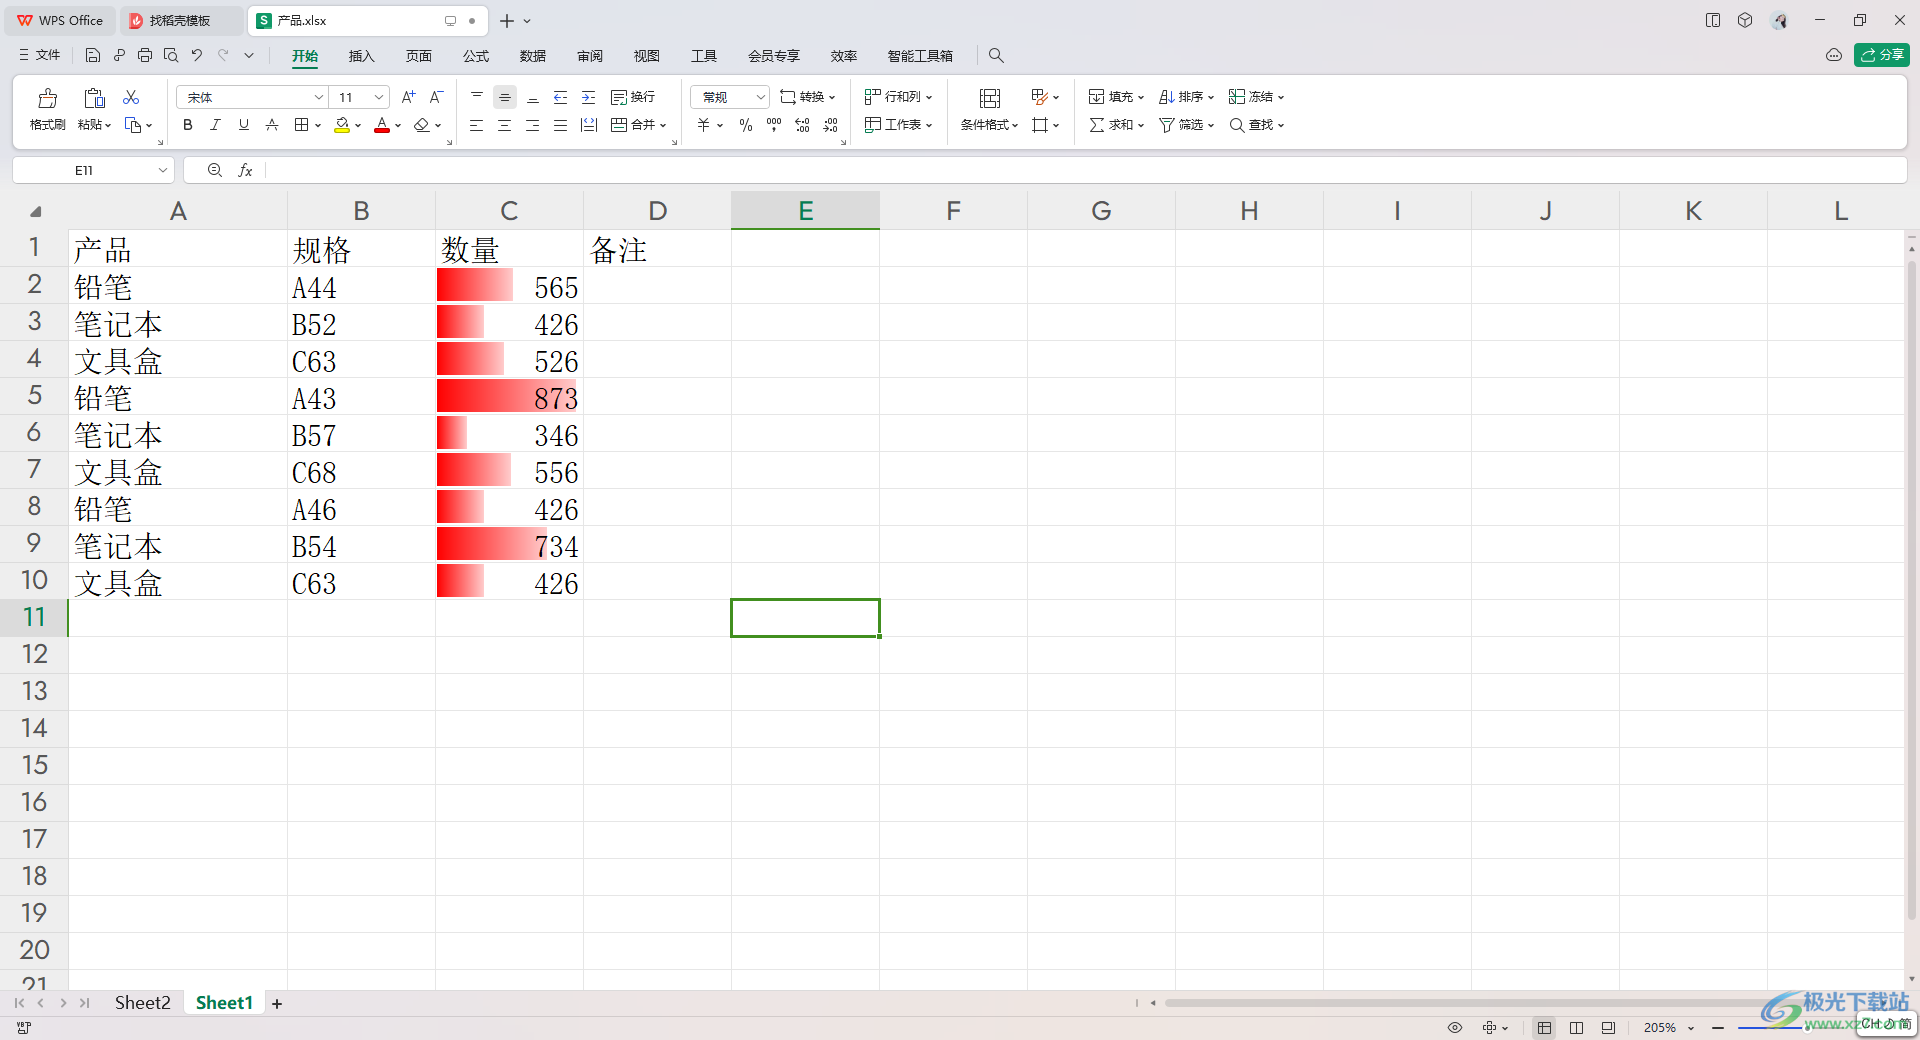Toggle align text left

click(477, 125)
